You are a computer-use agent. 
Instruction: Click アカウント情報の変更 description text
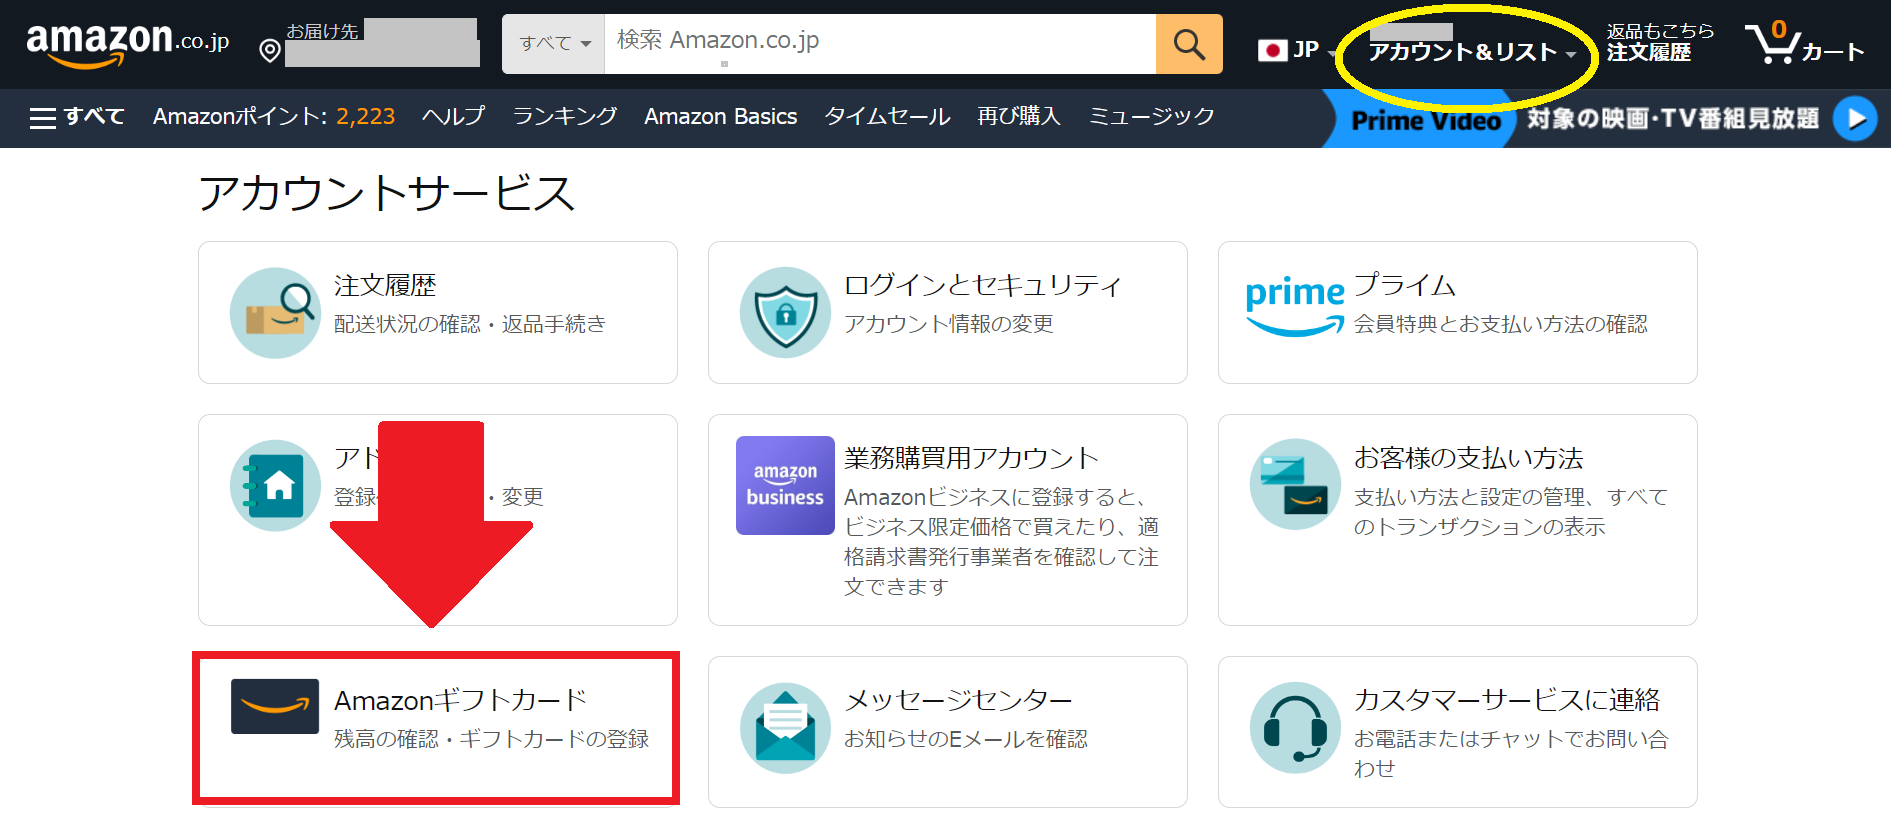point(948,324)
